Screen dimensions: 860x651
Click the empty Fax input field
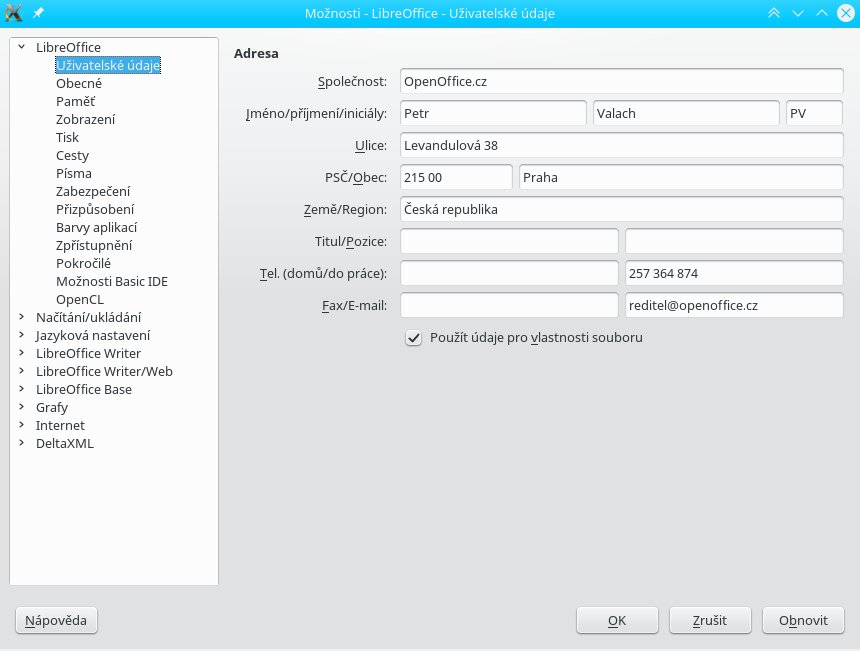point(509,305)
